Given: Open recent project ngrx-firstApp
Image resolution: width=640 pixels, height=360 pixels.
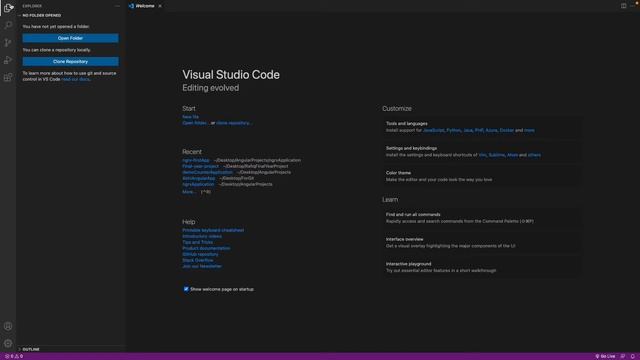Looking at the screenshot, I should 196,160.
